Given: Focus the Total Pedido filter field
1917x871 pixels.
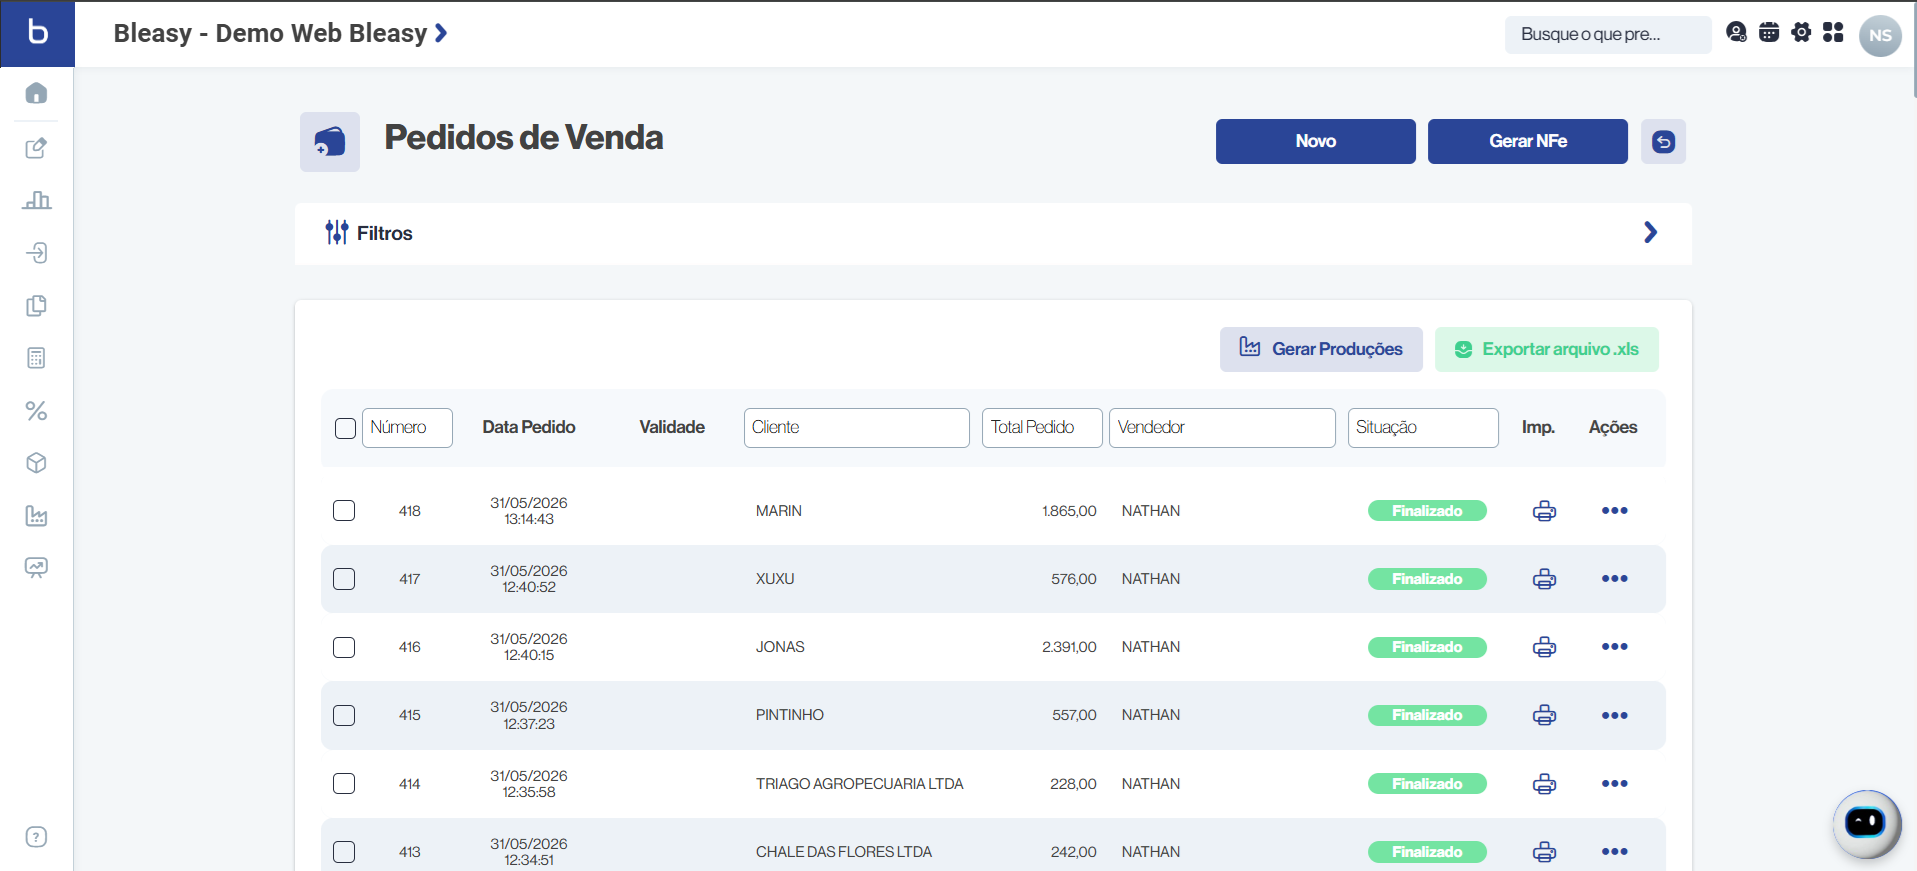Looking at the screenshot, I should [1042, 428].
